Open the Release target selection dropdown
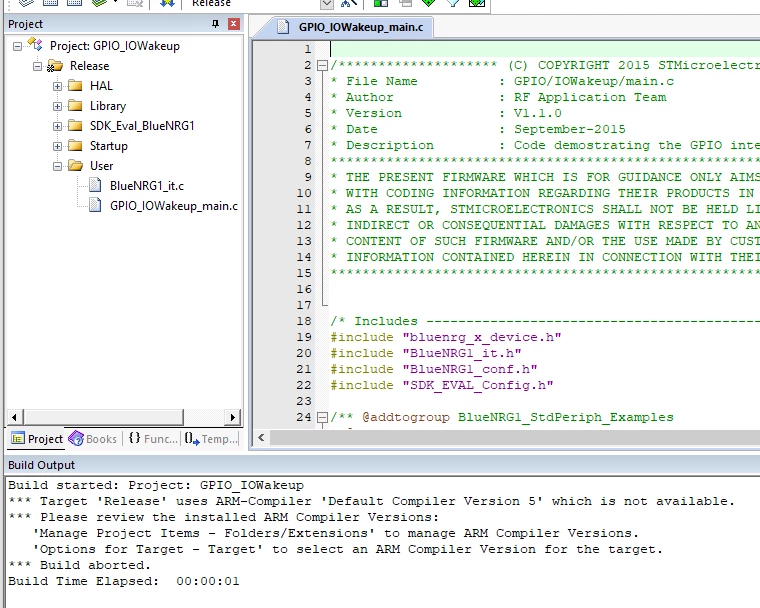Screen dimensions: 760x608 tap(327, 4)
